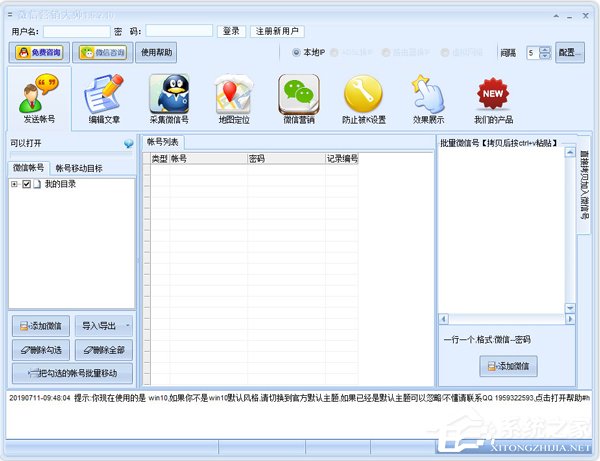Click right arrow of batch textarea horizontal scrollbar
This screenshot has width=600, height=461.
[570, 319]
